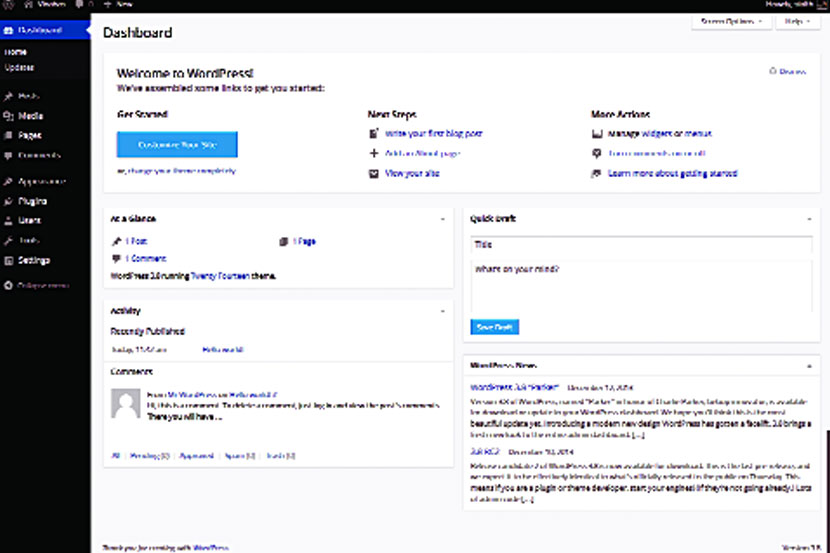
Task: Click the WordPress logo in admin bar
Action: pos(8,5)
